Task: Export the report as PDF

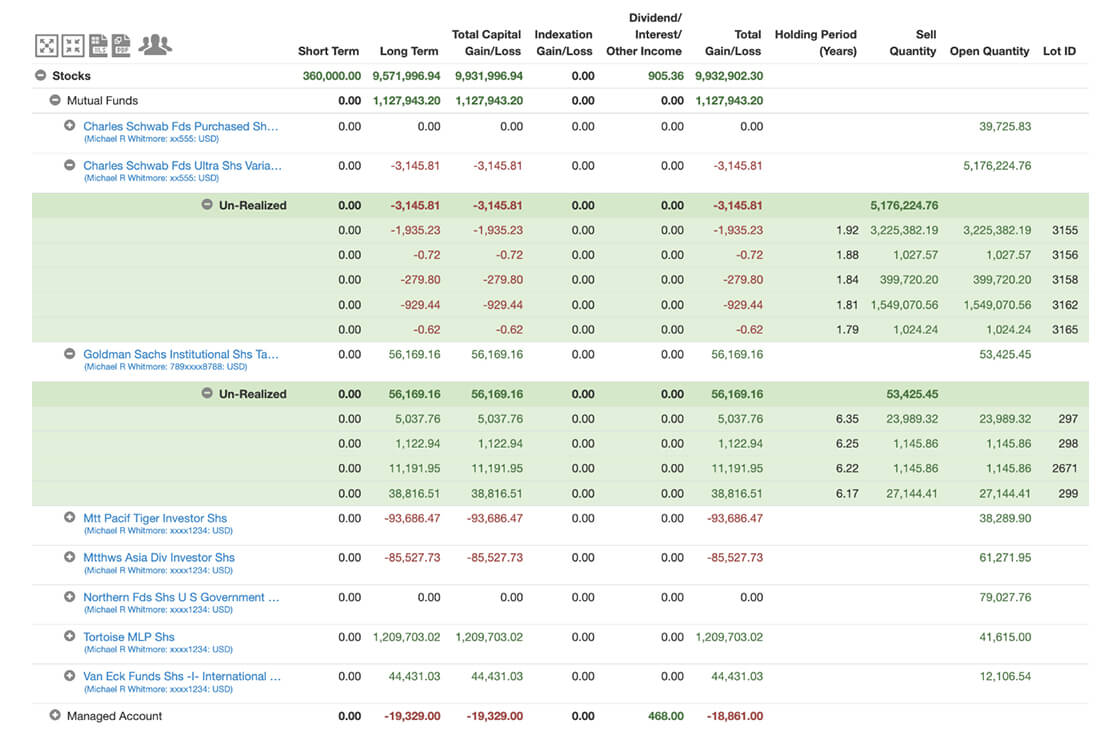Action: click(122, 45)
